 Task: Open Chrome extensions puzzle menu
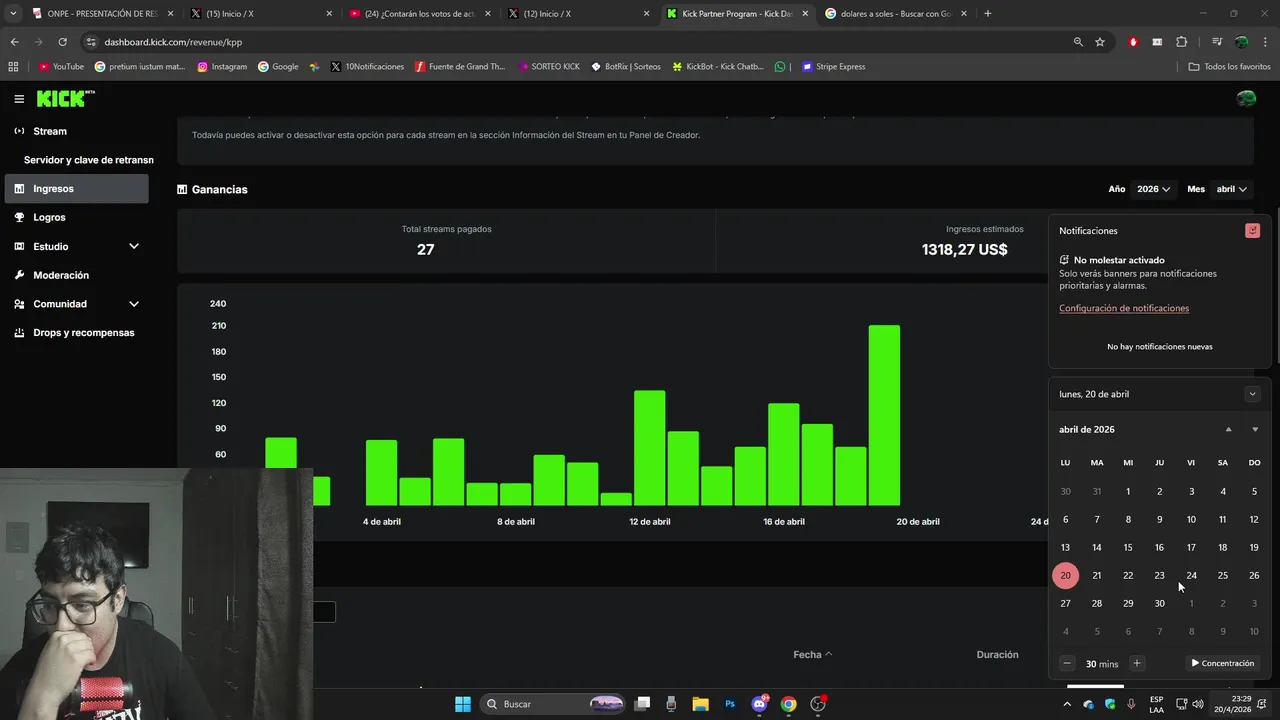click(x=1182, y=42)
